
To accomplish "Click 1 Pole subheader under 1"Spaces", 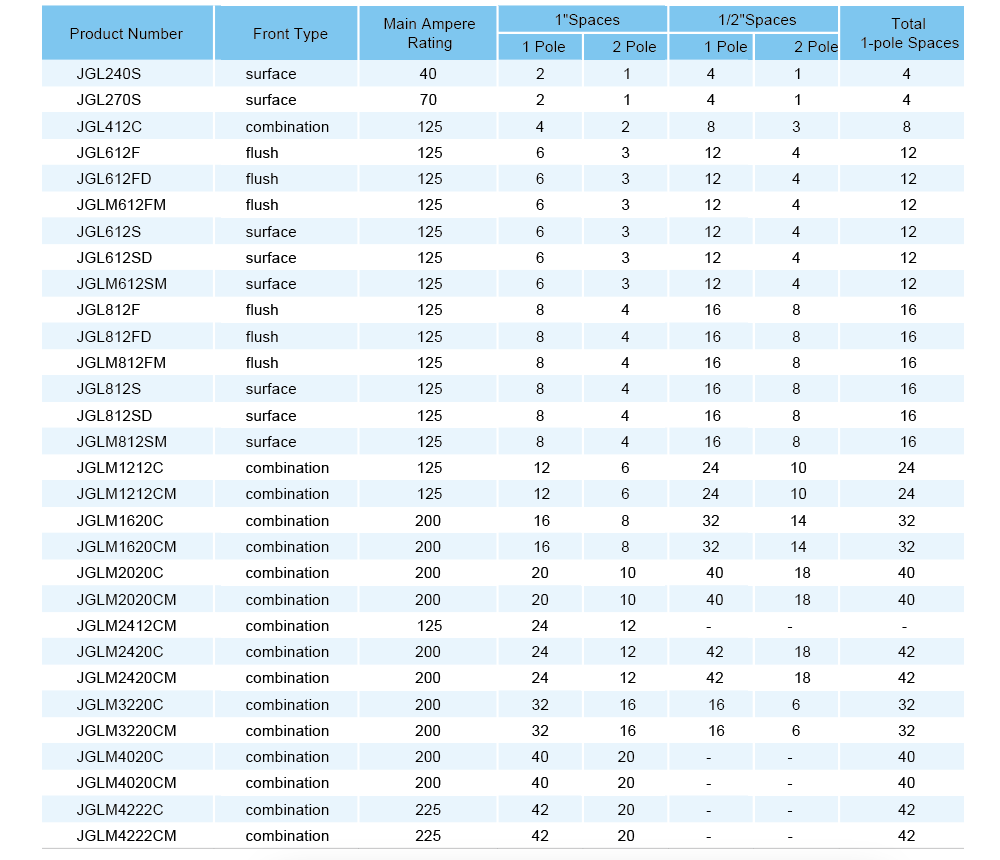I will pyautogui.click(x=543, y=47).
